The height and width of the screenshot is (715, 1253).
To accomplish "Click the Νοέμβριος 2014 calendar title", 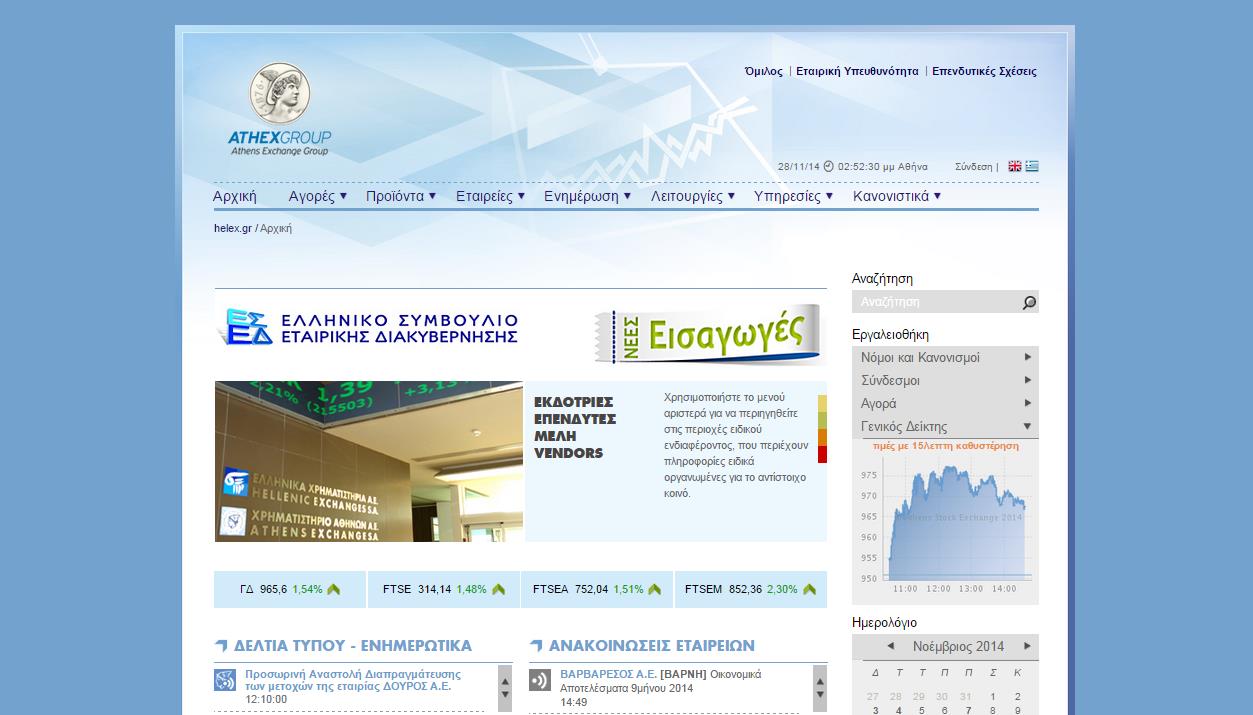I will [958, 646].
